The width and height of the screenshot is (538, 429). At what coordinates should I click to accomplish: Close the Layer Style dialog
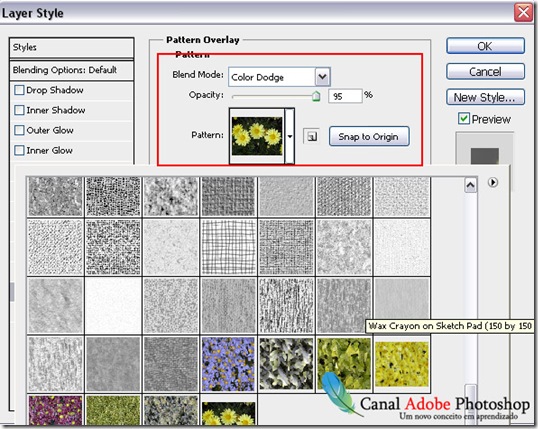pos(523,13)
